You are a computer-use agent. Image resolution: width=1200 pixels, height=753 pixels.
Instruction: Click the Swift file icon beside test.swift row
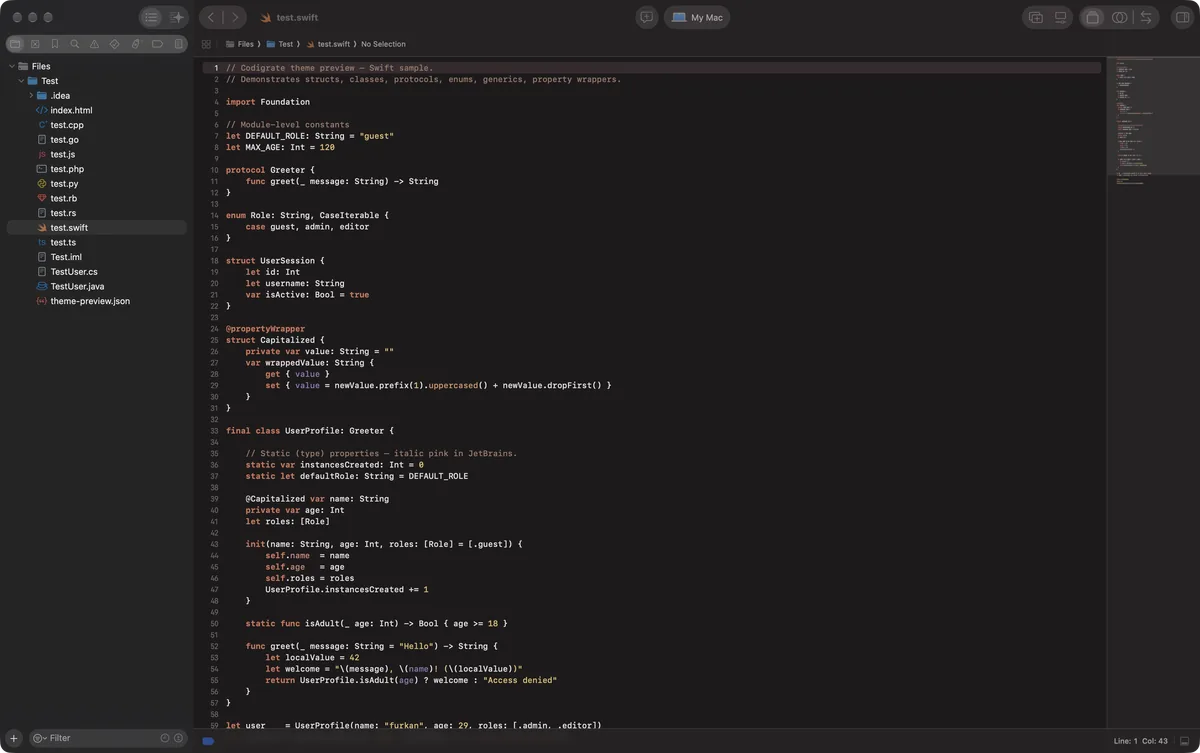point(42,228)
